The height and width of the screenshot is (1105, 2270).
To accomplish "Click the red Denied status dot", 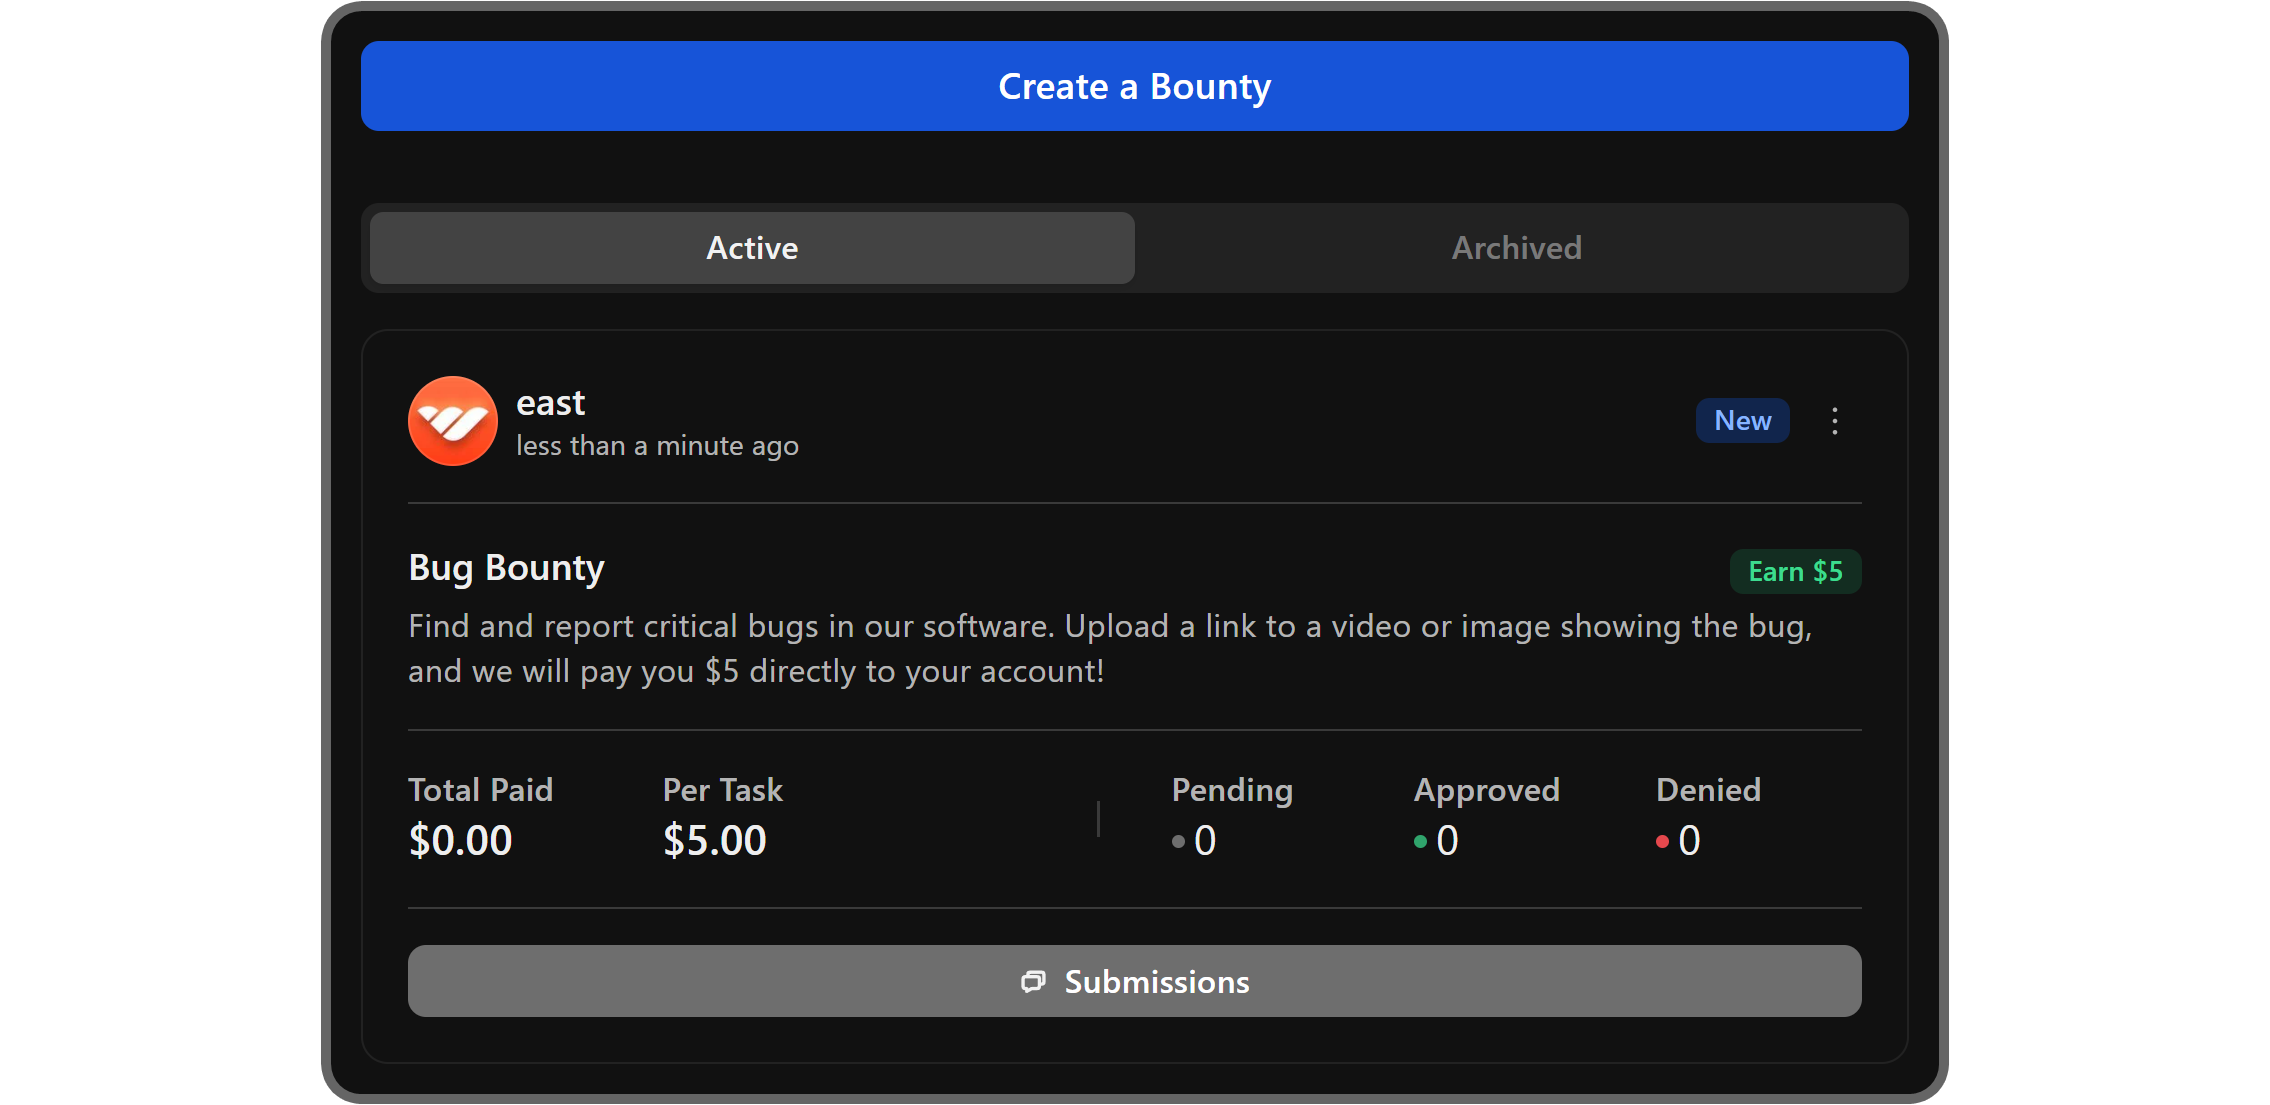I will [1662, 842].
